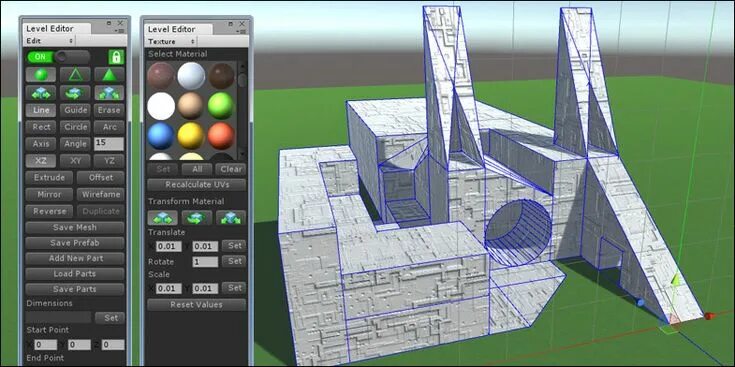Pick the flat white material sphere
The width and height of the screenshot is (735, 367).
(x=161, y=105)
